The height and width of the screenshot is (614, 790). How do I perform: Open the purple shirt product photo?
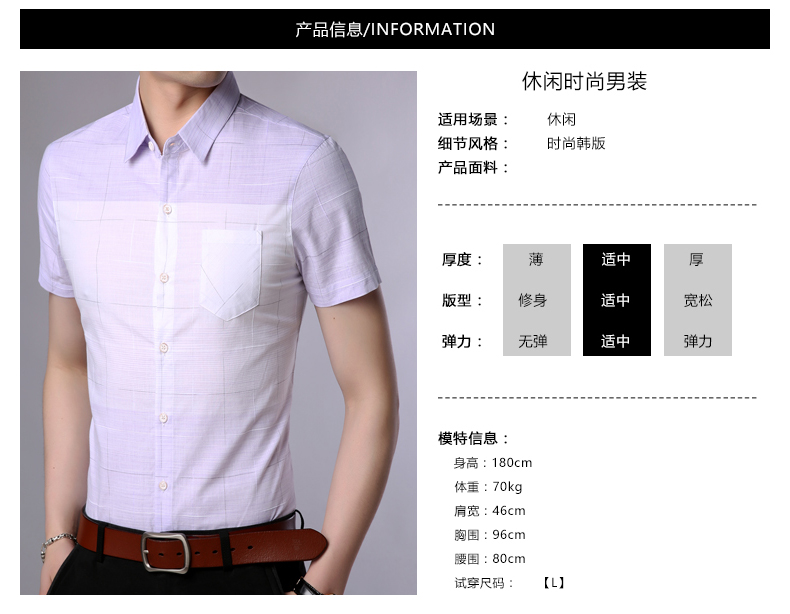point(218,332)
